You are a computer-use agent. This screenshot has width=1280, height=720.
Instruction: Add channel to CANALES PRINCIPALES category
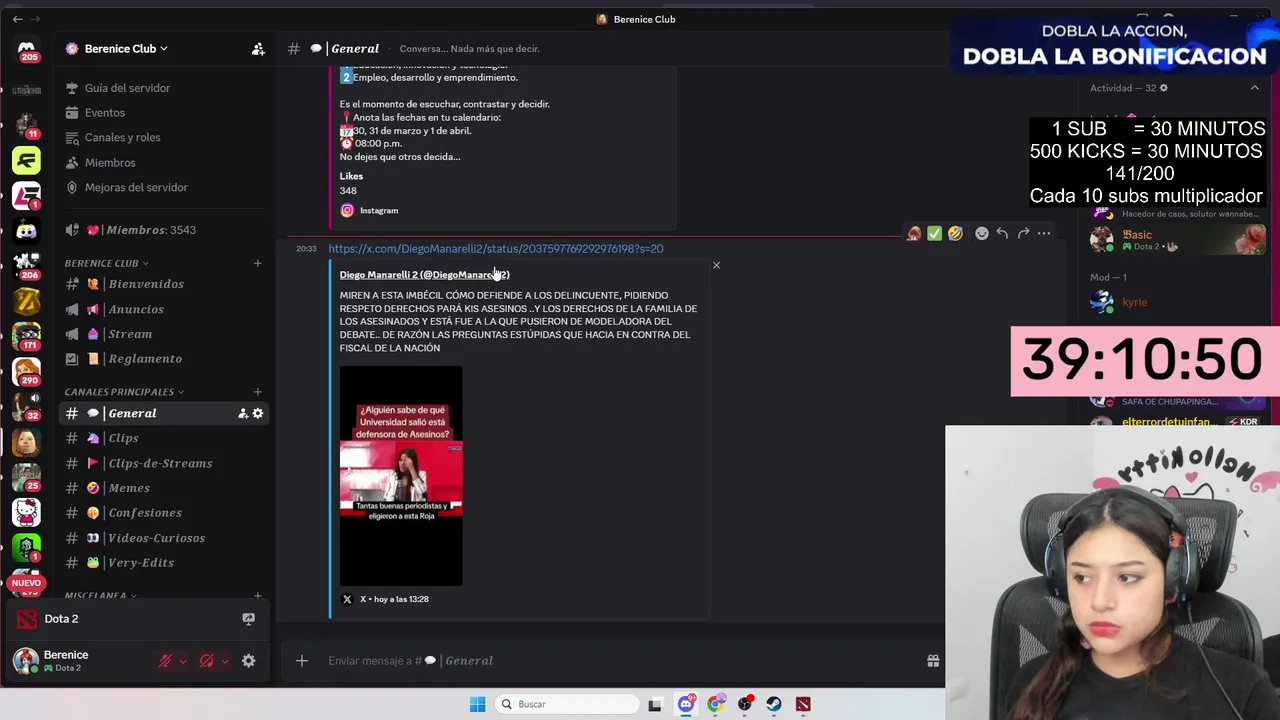[x=258, y=392]
